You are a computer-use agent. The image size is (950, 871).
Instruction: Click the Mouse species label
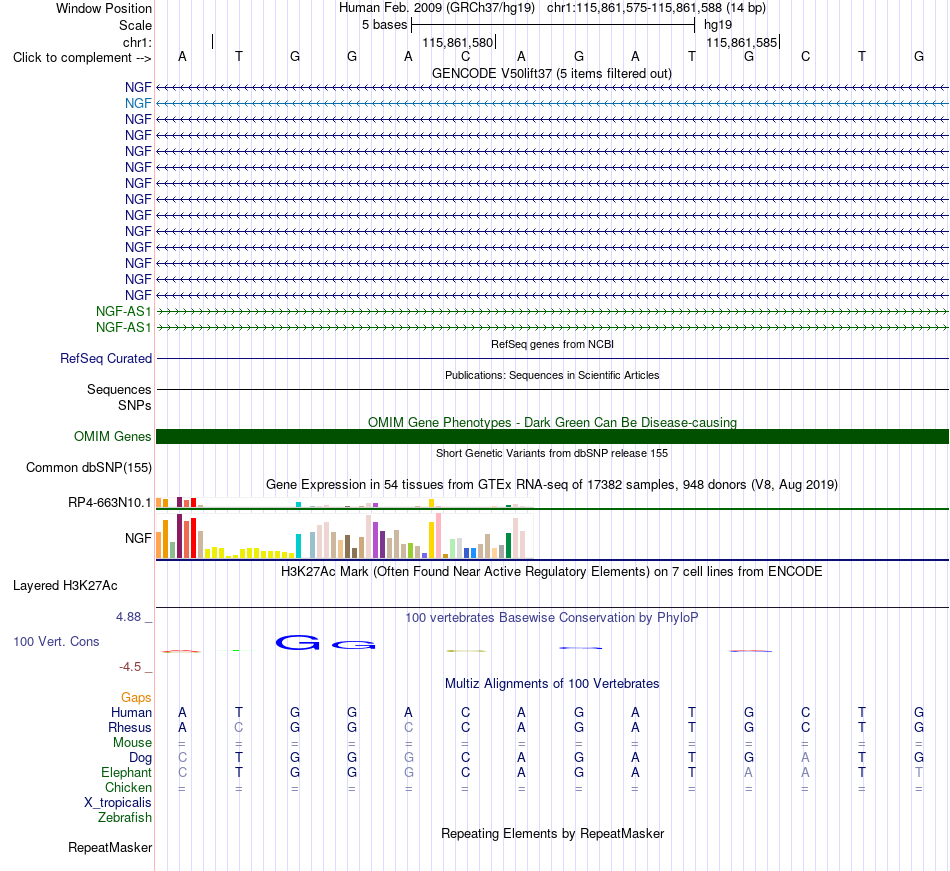[x=132, y=743]
